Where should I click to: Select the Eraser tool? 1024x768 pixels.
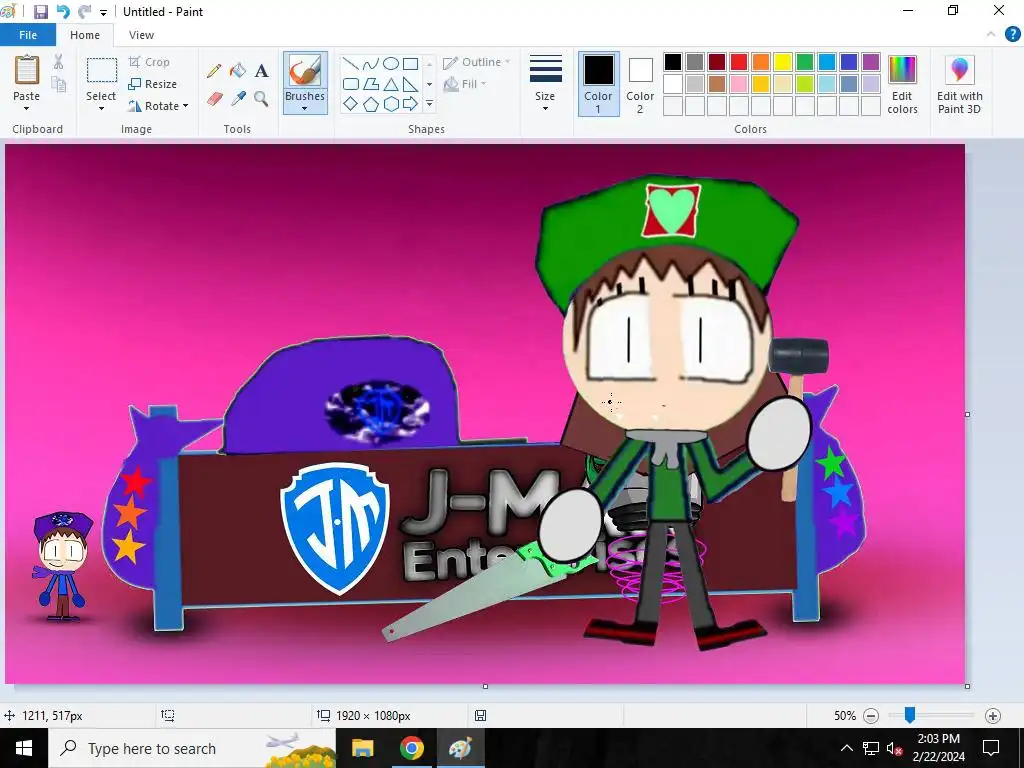214,99
